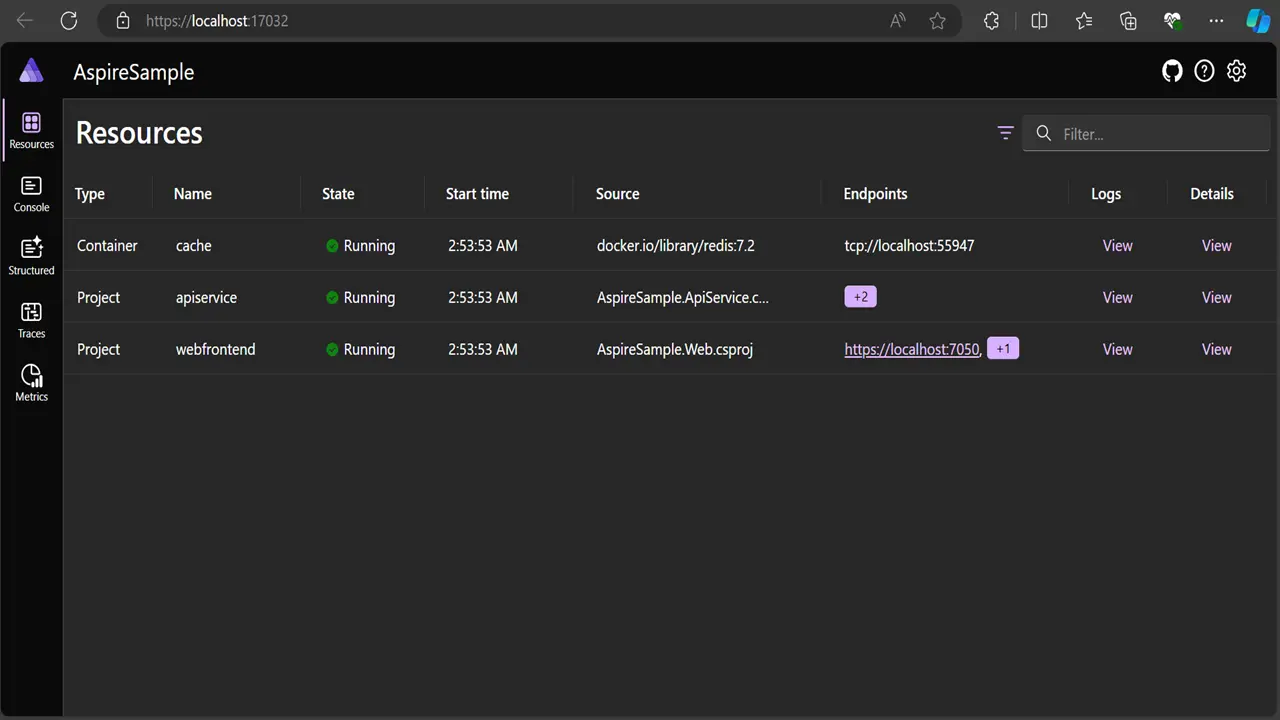
Task: Open the Copilot sidebar icon
Action: [x=1258, y=20]
